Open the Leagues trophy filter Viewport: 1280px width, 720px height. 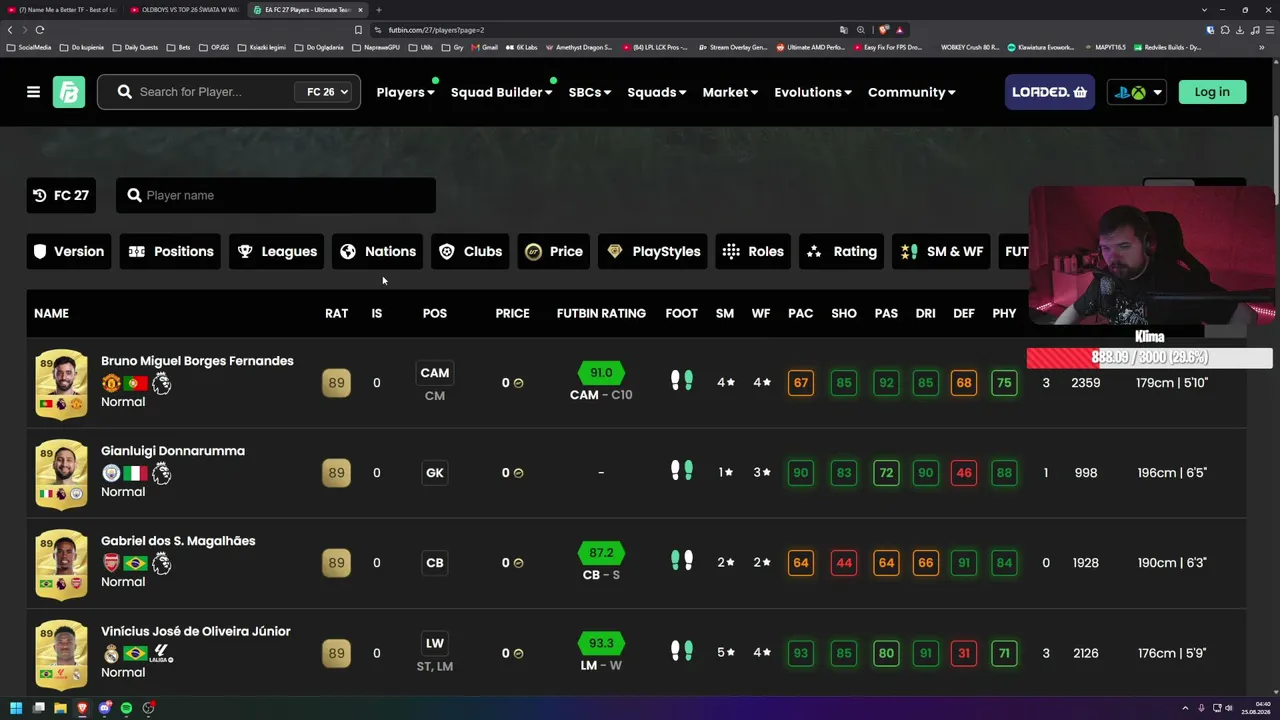tap(277, 251)
